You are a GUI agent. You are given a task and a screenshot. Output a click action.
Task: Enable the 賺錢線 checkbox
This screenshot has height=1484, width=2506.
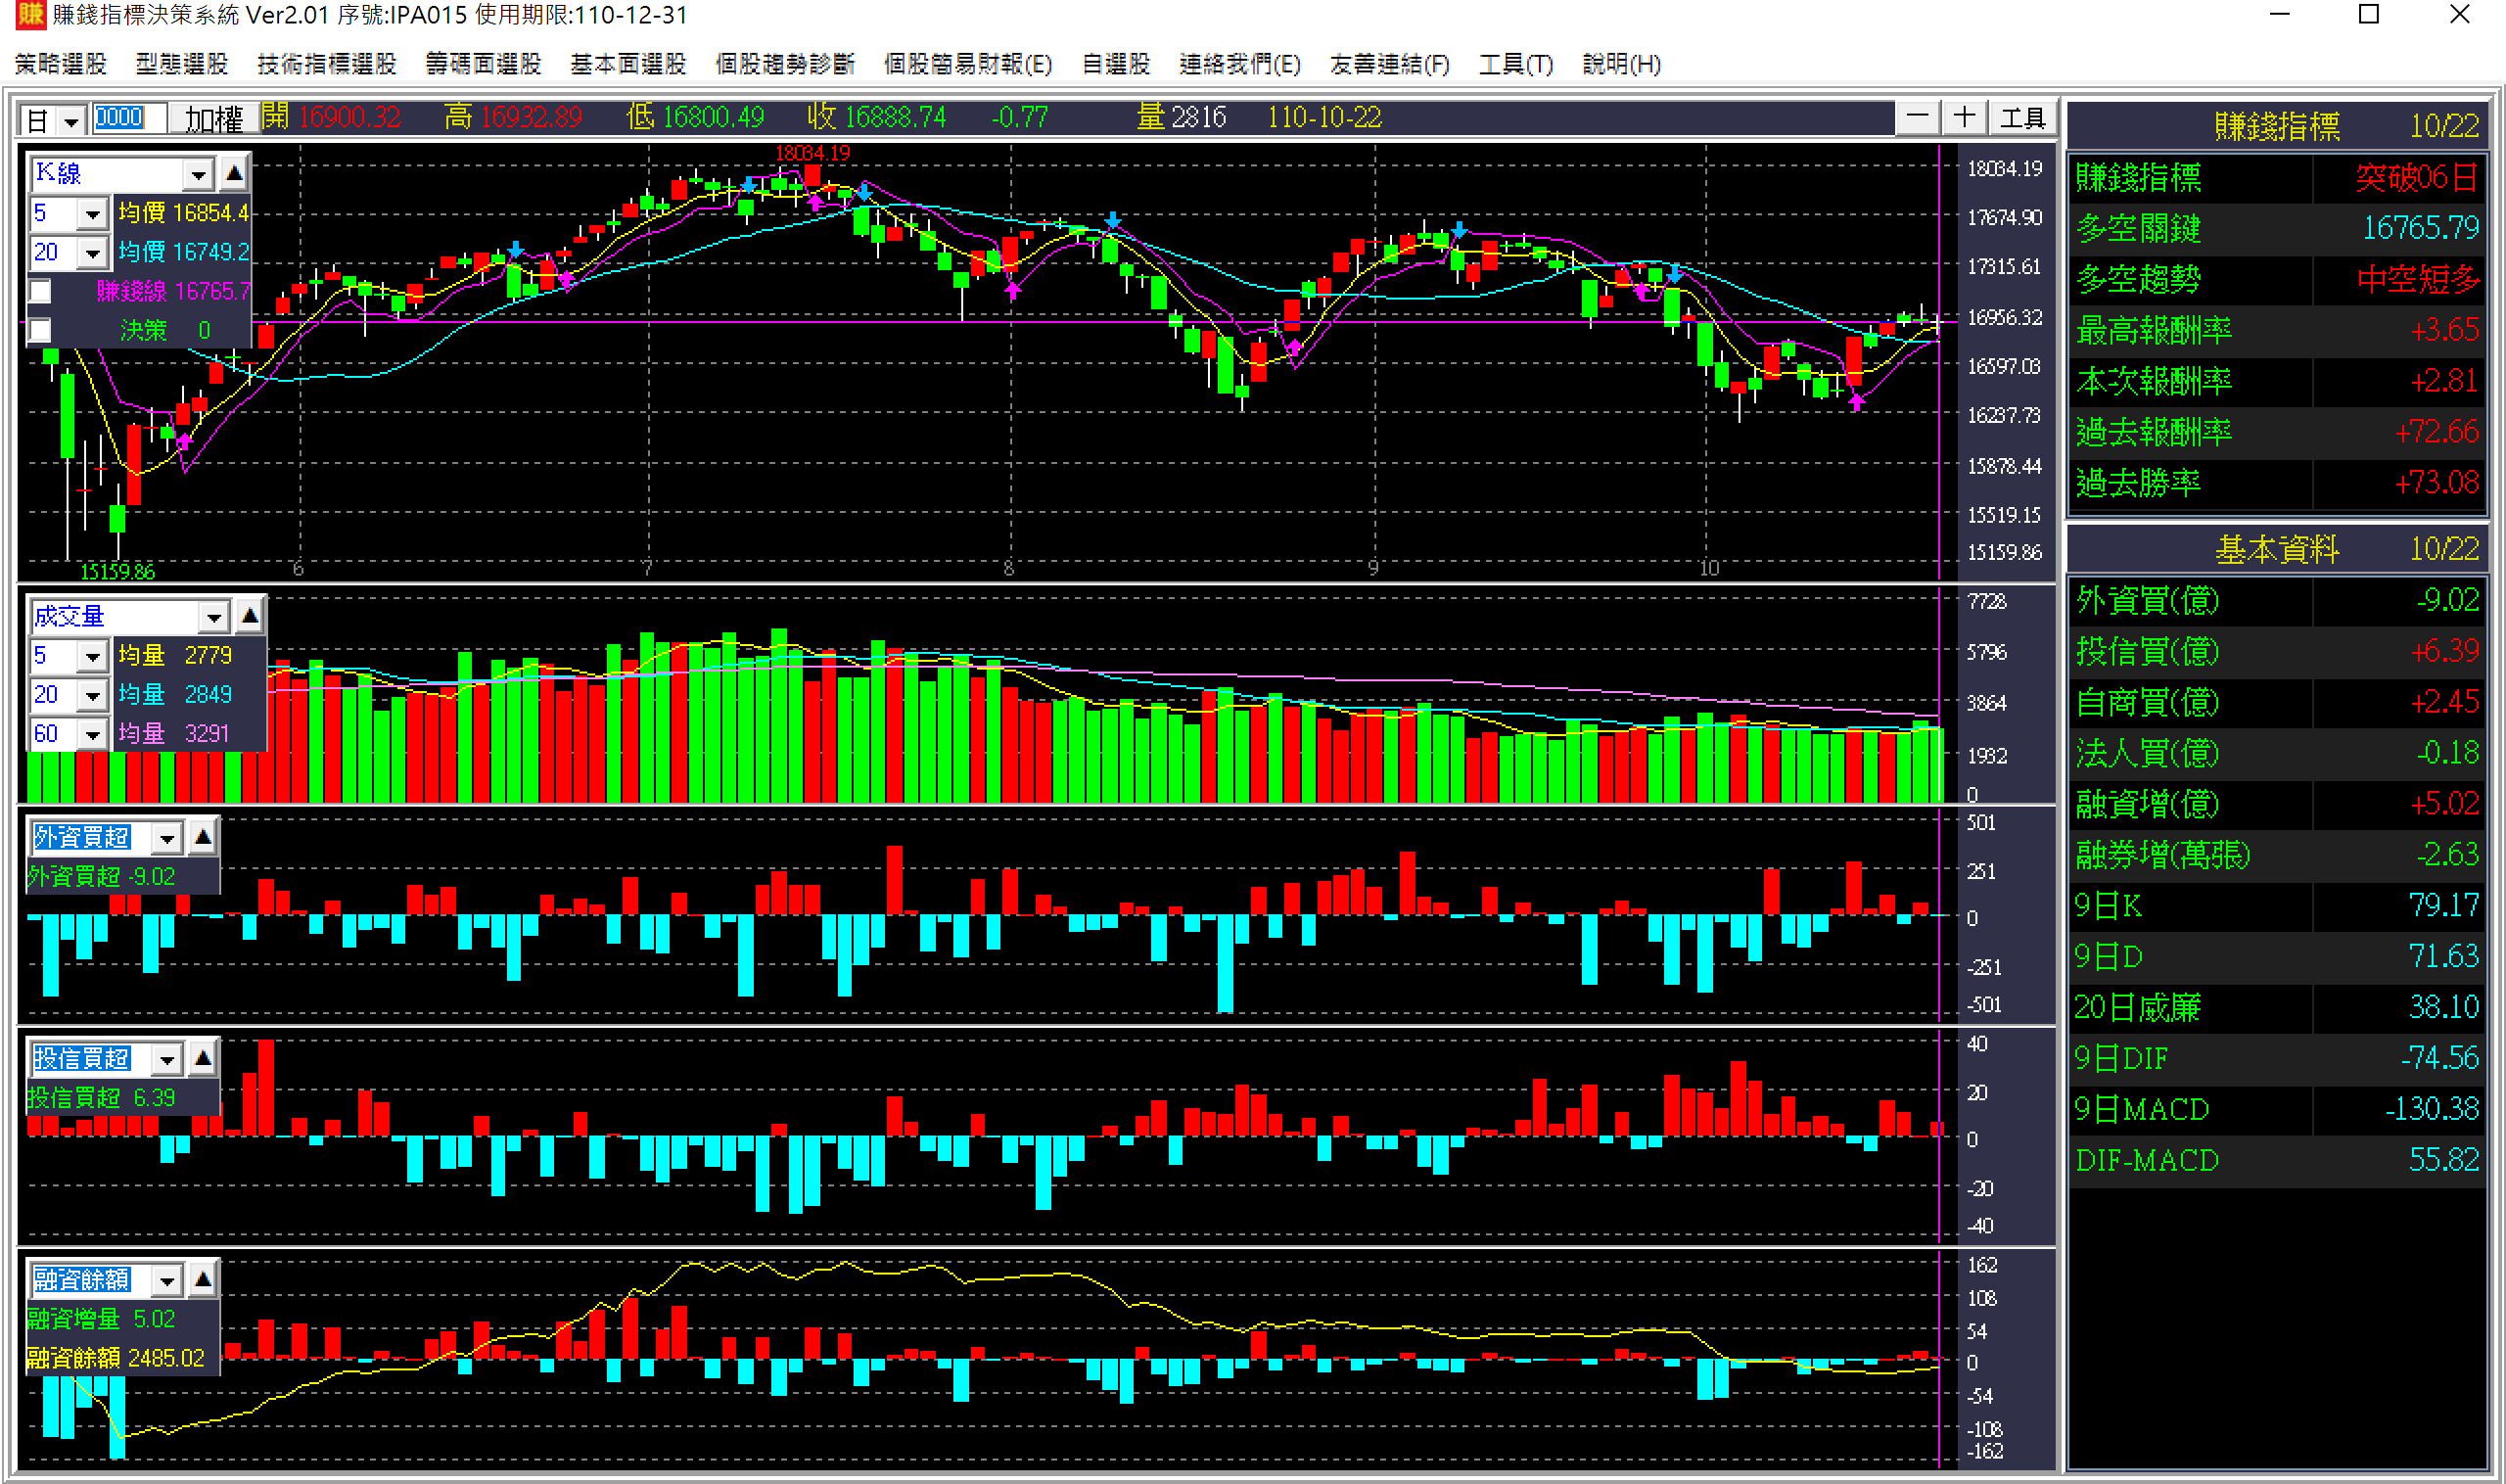click(x=40, y=291)
